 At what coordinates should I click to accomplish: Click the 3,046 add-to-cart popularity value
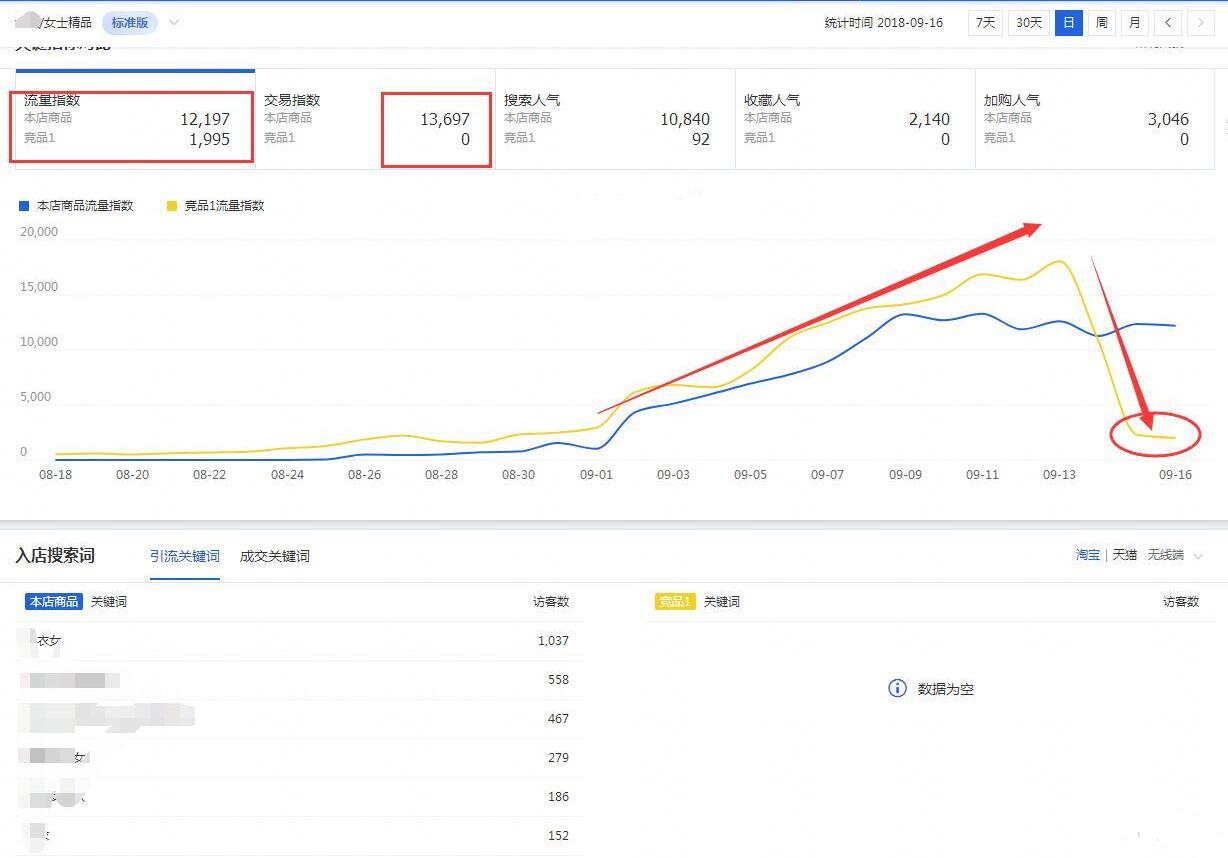(x=1168, y=119)
